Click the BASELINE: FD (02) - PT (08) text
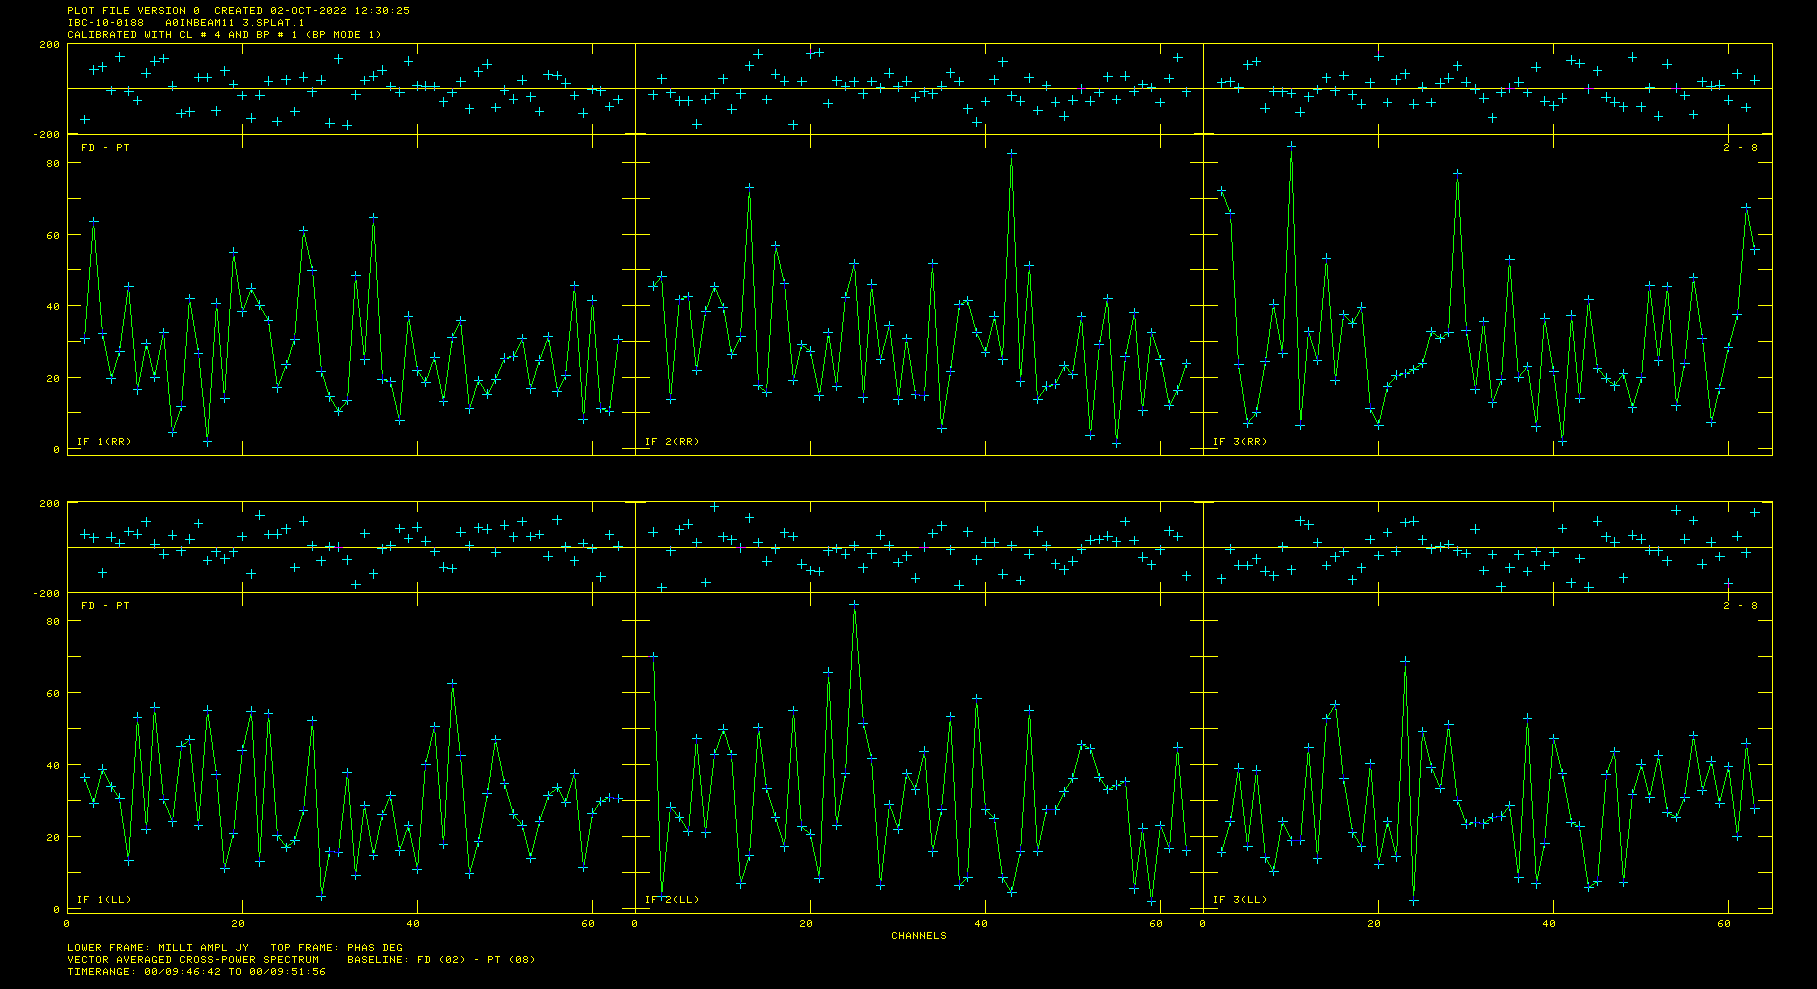Viewport: 1817px width, 989px height. 441,960
